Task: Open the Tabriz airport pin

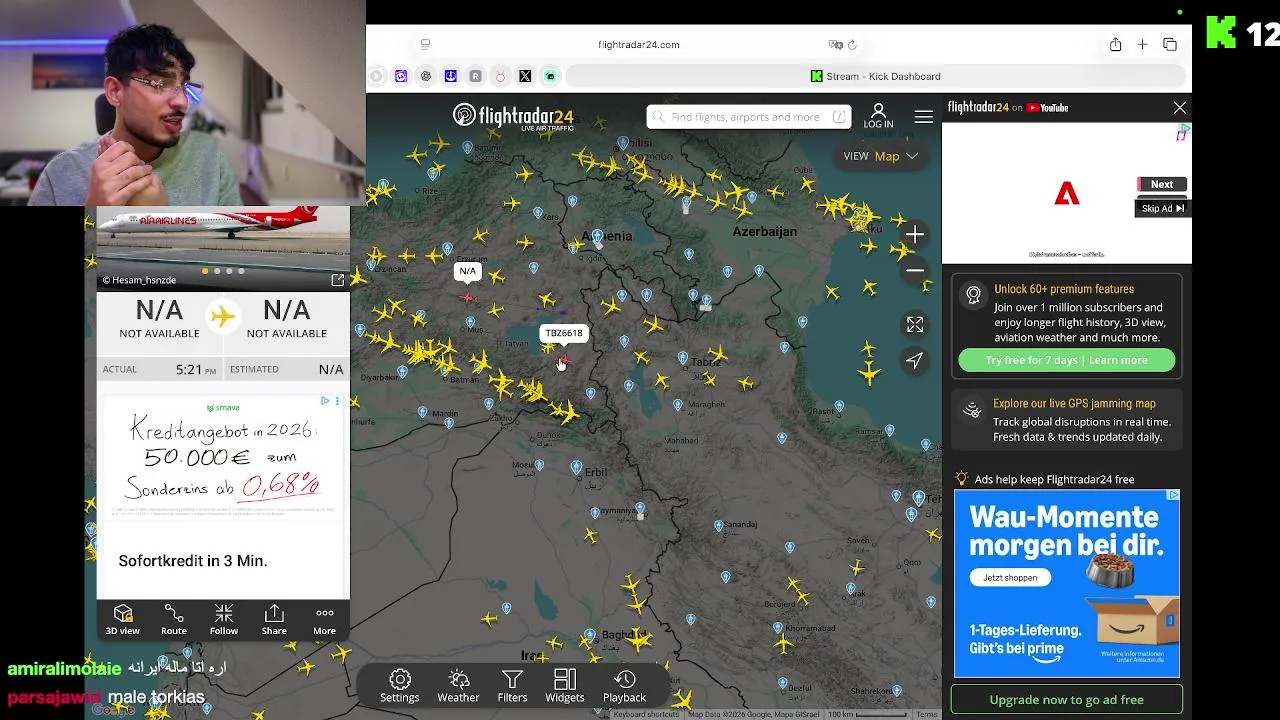Action: tap(683, 356)
